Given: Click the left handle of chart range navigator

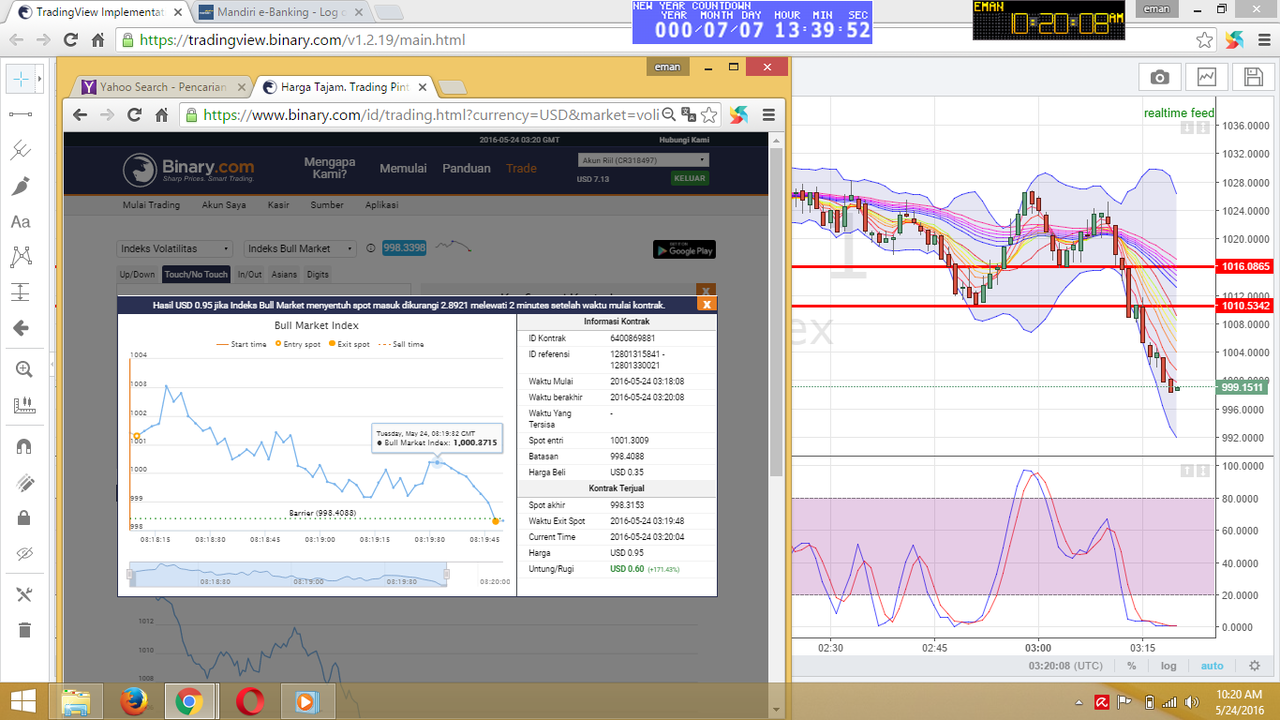Looking at the screenshot, I should pyautogui.click(x=131, y=574).
